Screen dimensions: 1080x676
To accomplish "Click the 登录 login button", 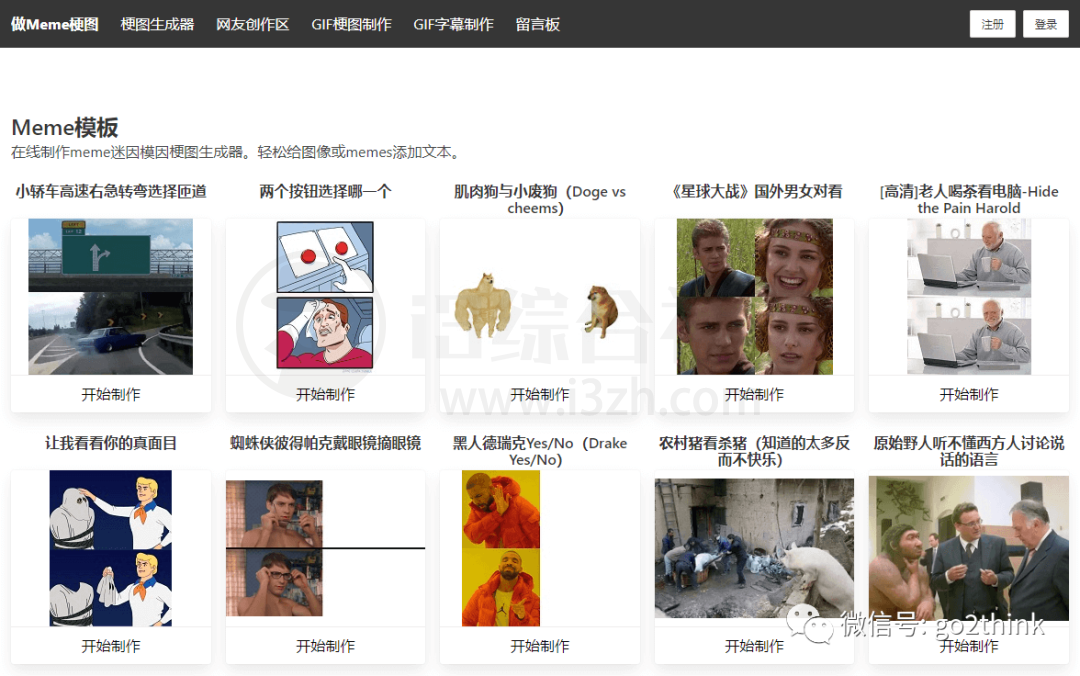I will (x=1046, y=24).
